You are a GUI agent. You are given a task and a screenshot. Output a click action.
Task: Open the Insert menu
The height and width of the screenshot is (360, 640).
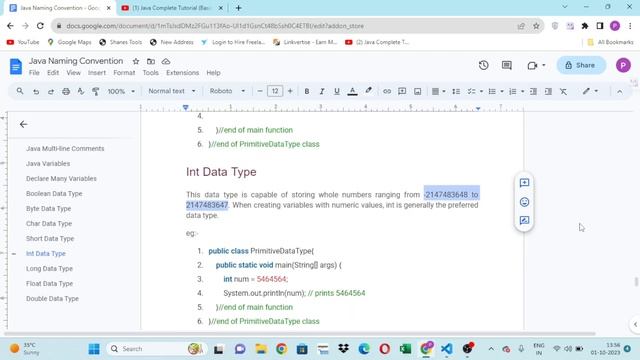(x=97, y=73)
